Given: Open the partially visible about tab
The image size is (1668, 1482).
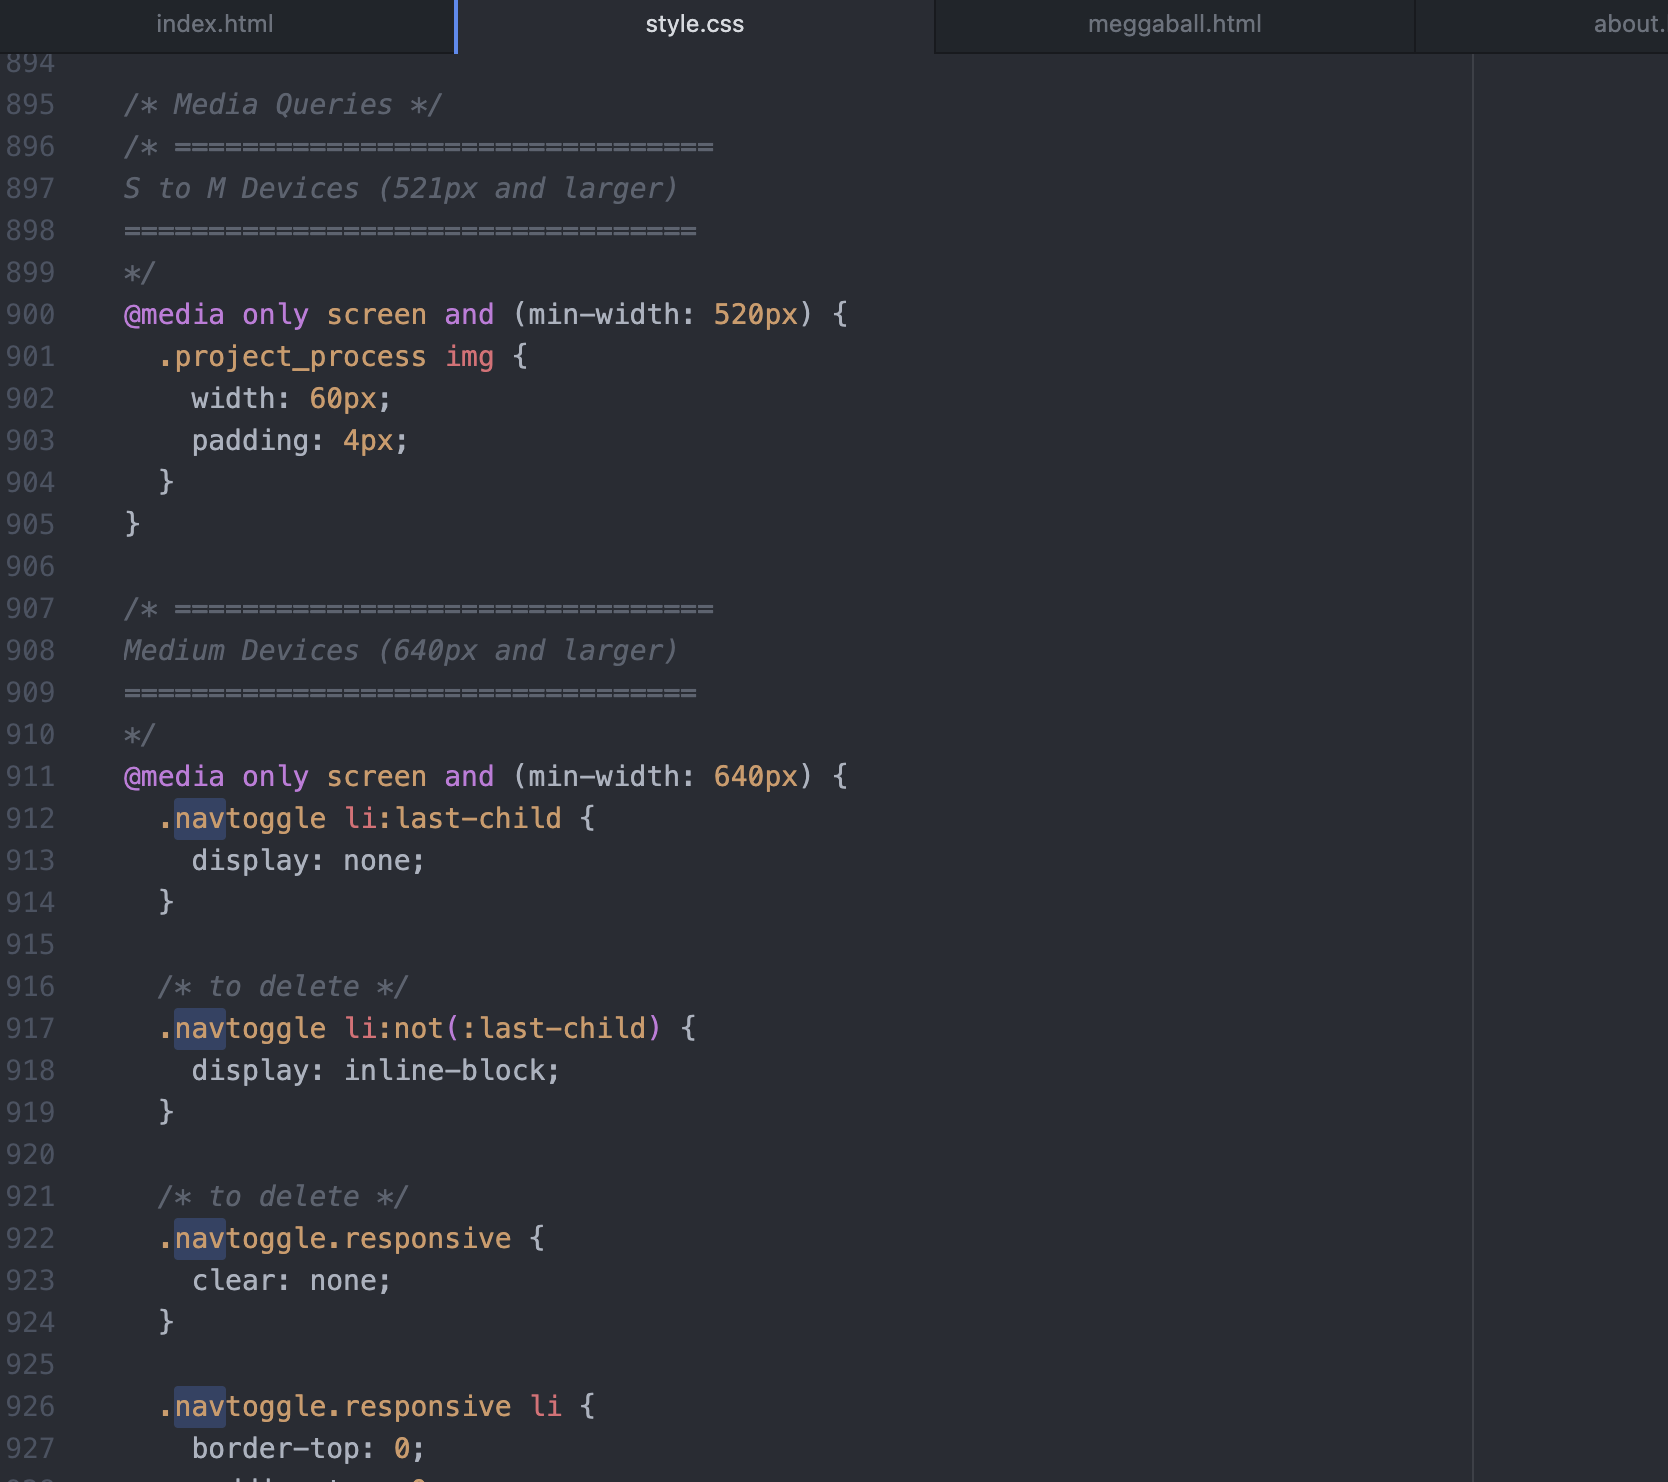Looking at the screenshot, I should tap(1629, 24).
